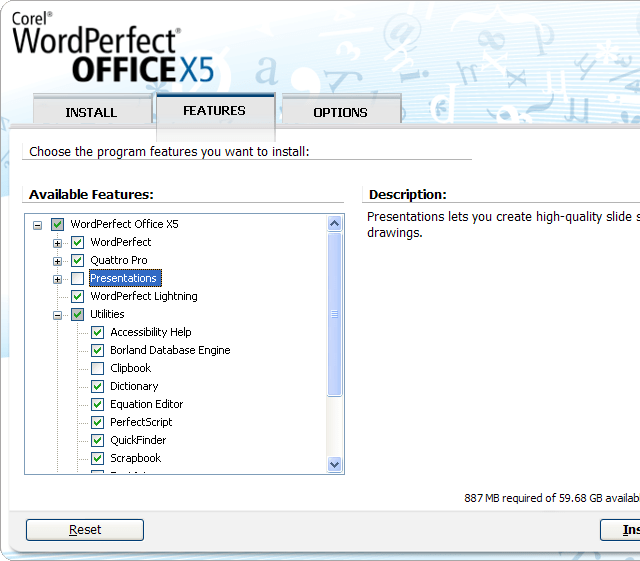Uncheck the Dictionary checkbox
Viewport: 640px width, 561px height.
pos(98,386)
